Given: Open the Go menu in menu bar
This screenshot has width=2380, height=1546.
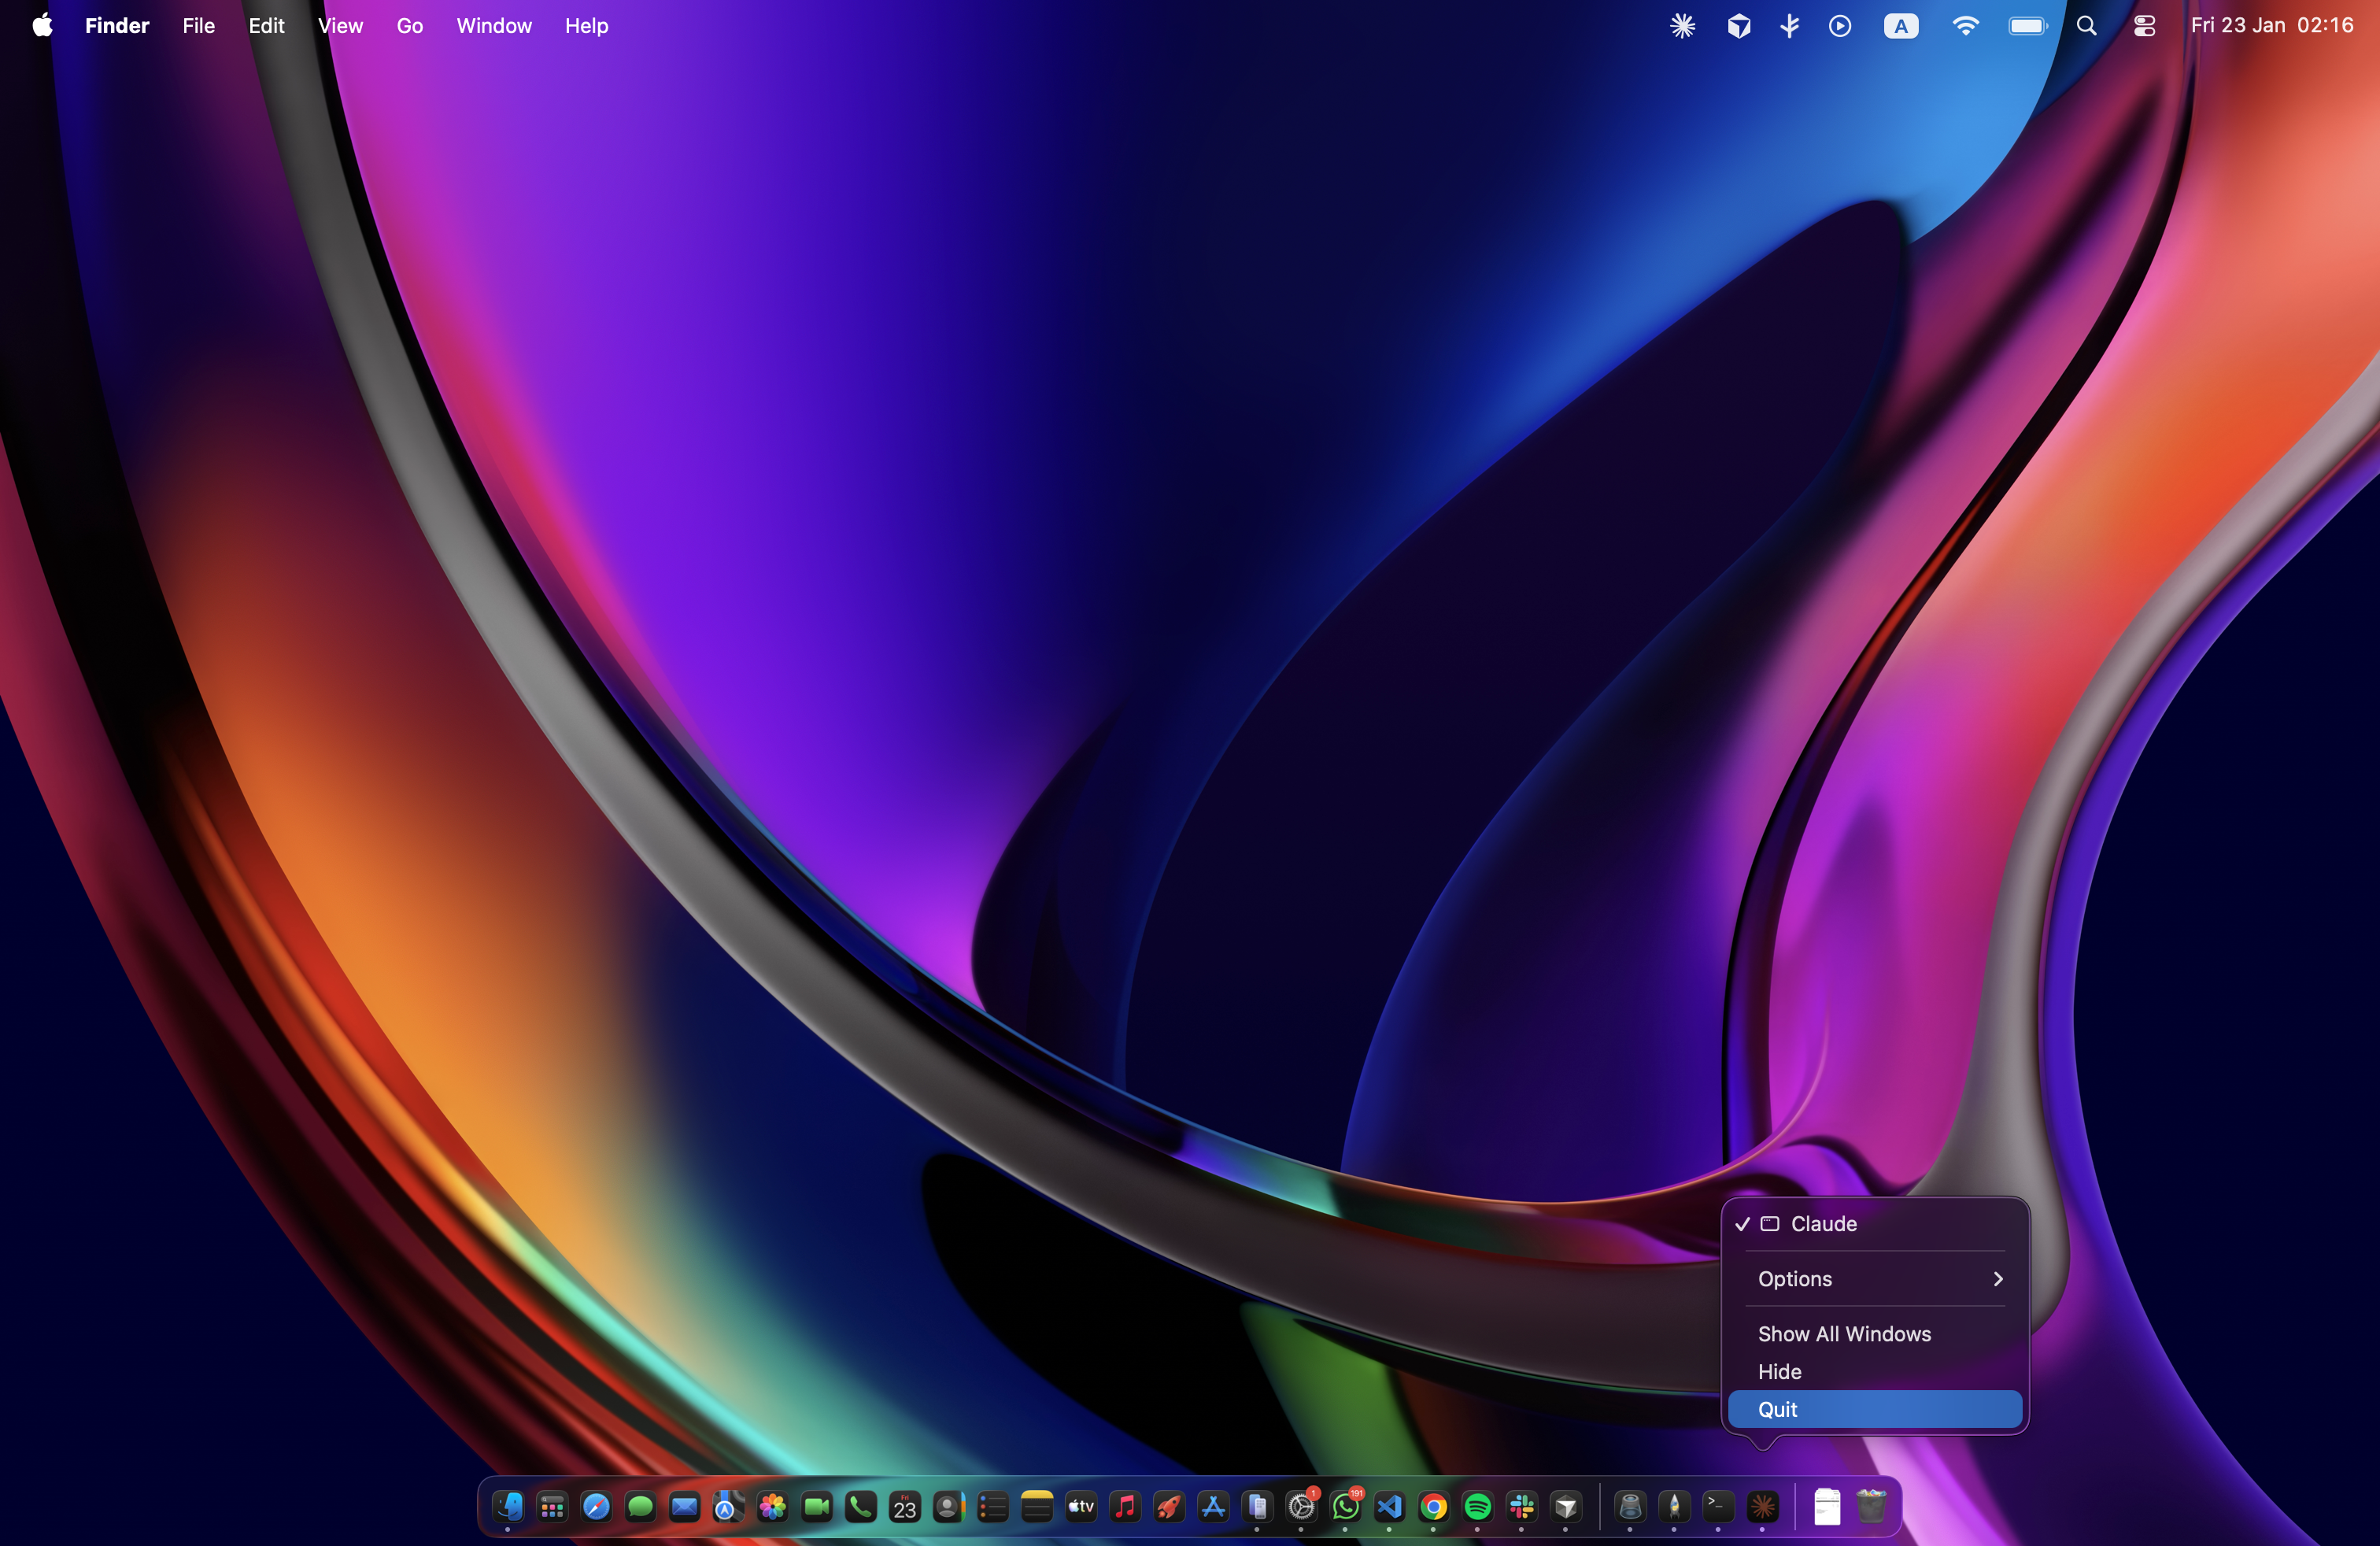Looking at the screenshot, I should pos(409,26).
